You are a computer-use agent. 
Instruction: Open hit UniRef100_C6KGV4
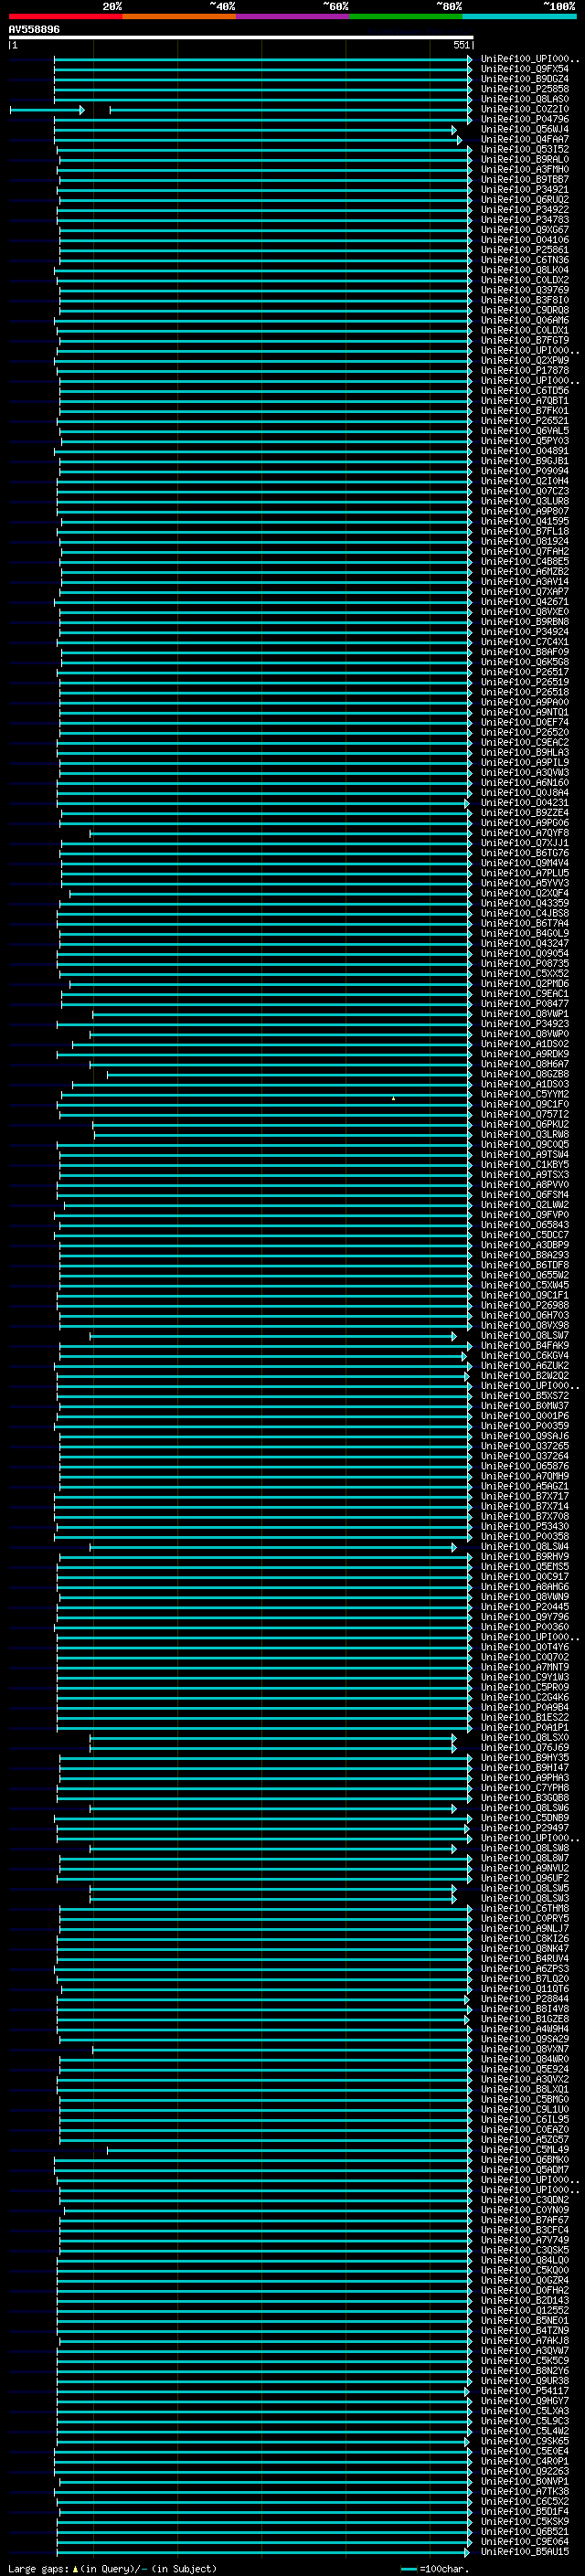click(524, 1355)
